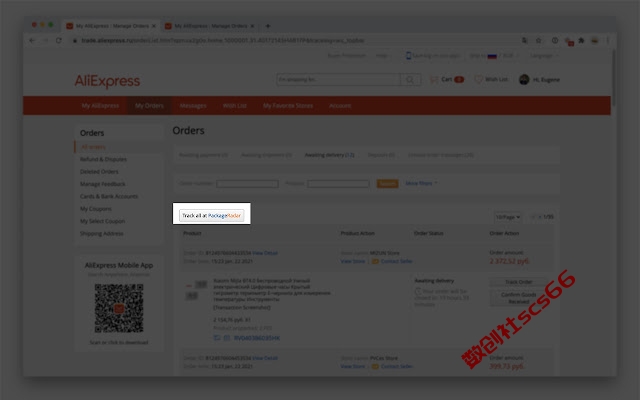Image resolution: width=640 pixels, height=400 pixels.
Task: Click the Product filter input field
Action: pyautogui.click(x=338, y=184)
